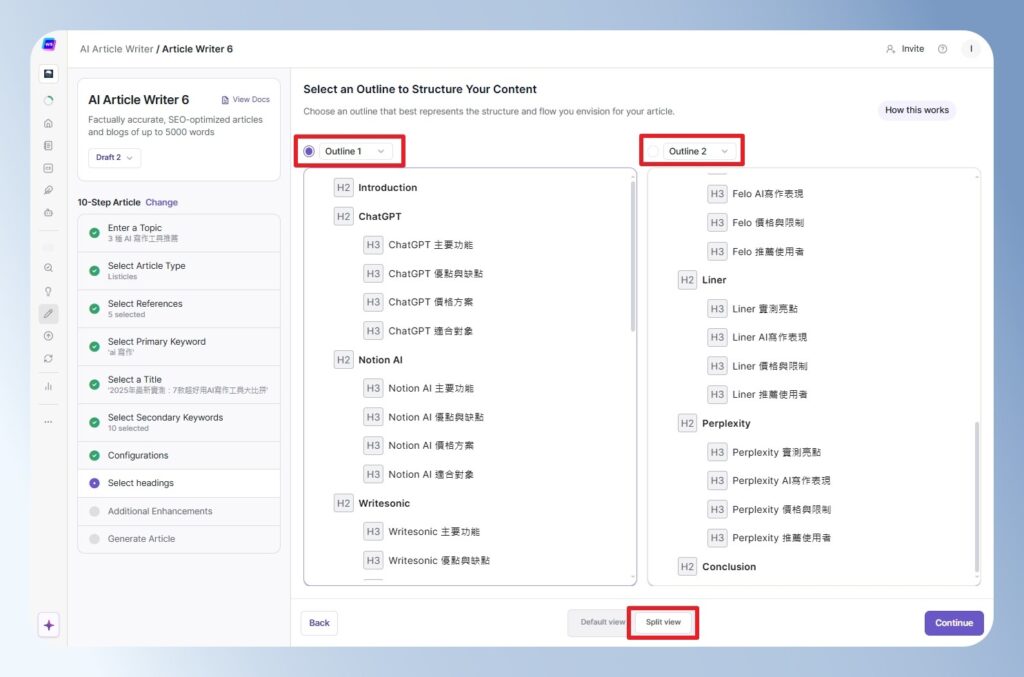Switch to Default view
The image size is (1024, 677).
coord(601,622)
